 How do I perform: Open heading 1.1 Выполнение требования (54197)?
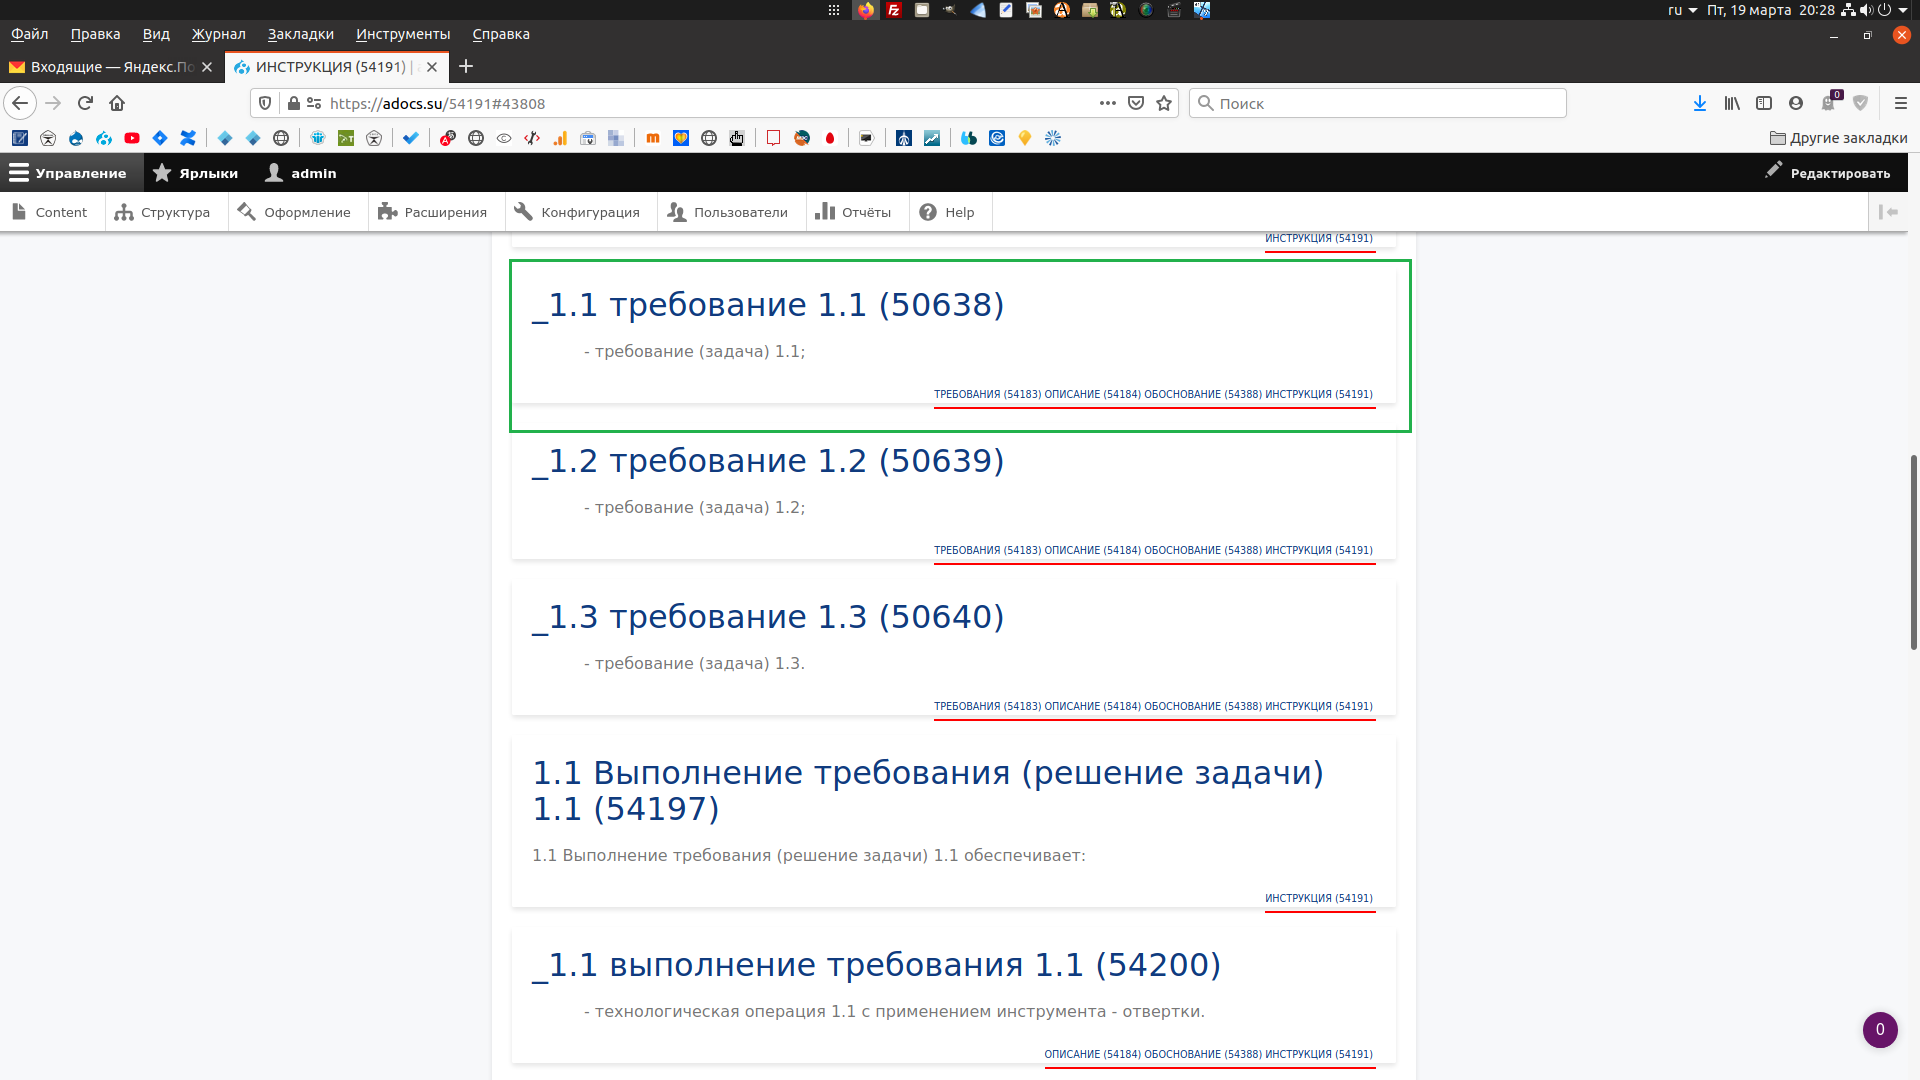click(x=928, y=791)
